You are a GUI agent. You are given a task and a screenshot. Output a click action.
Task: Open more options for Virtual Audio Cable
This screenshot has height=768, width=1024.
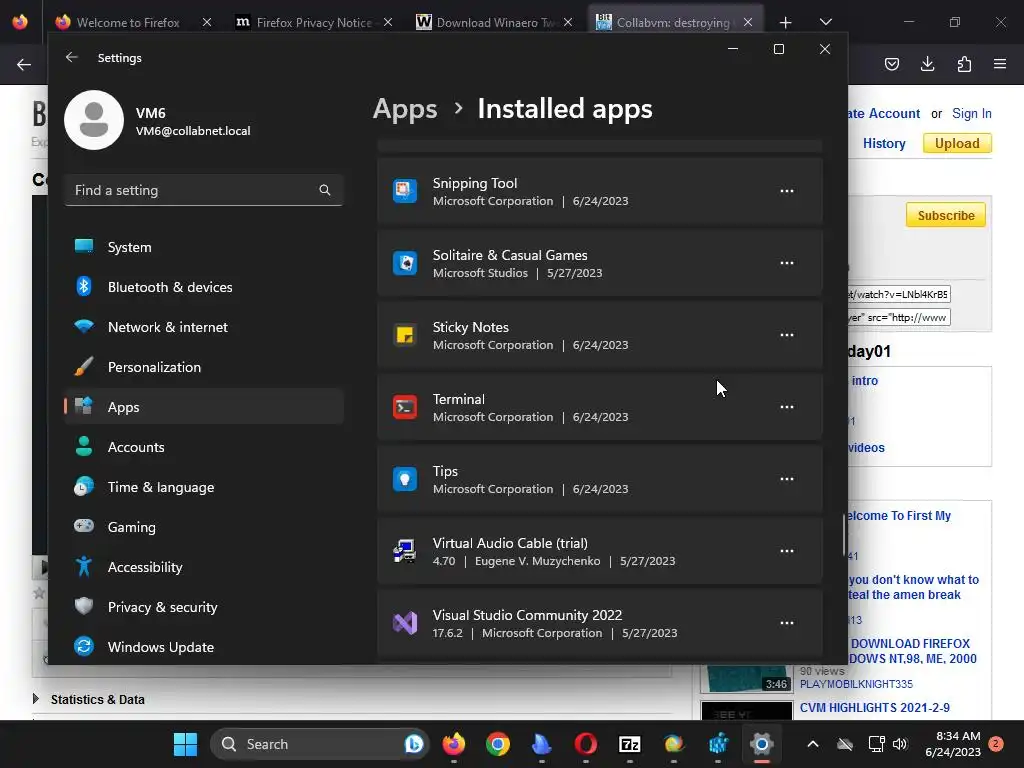click(x=787, y=551)
